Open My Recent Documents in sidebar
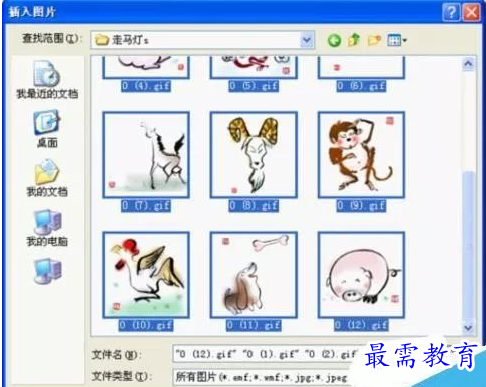The height and width of the screenshot is (387, 486). (47, 79)
